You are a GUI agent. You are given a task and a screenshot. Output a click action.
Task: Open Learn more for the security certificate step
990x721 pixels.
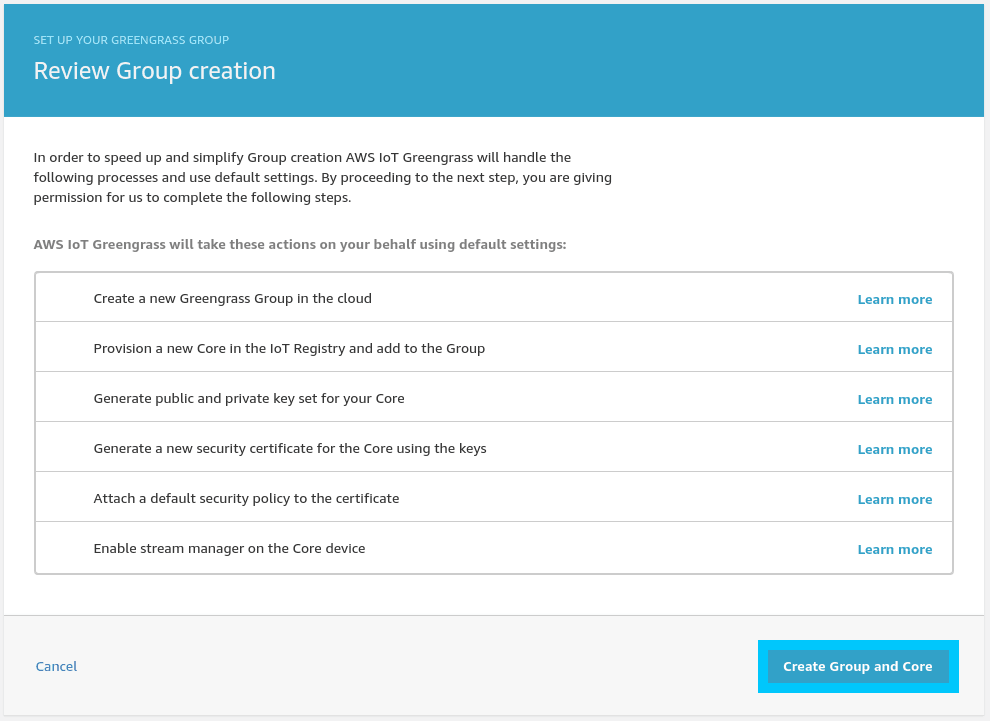tap(894, 449)
